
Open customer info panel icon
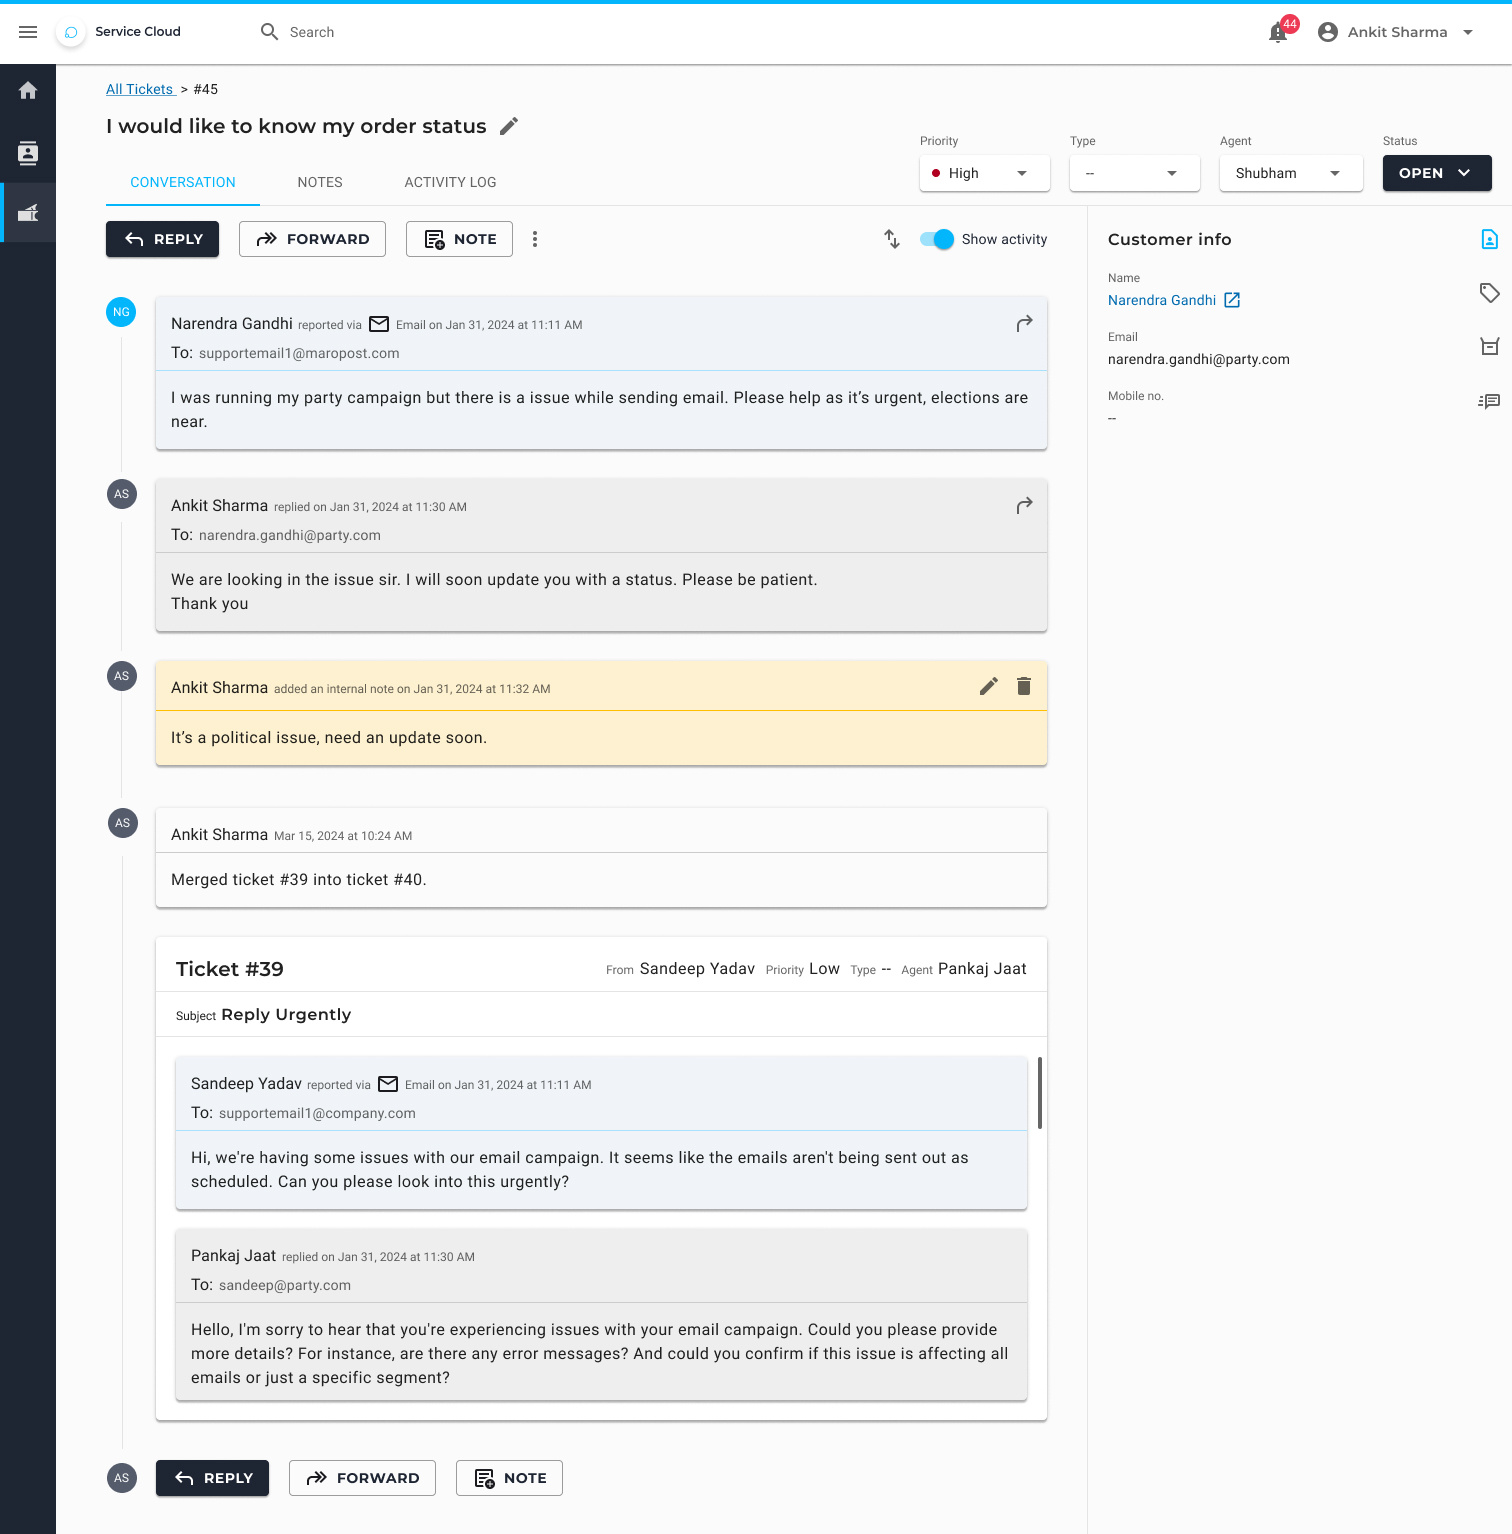(x=1489, y=239)
